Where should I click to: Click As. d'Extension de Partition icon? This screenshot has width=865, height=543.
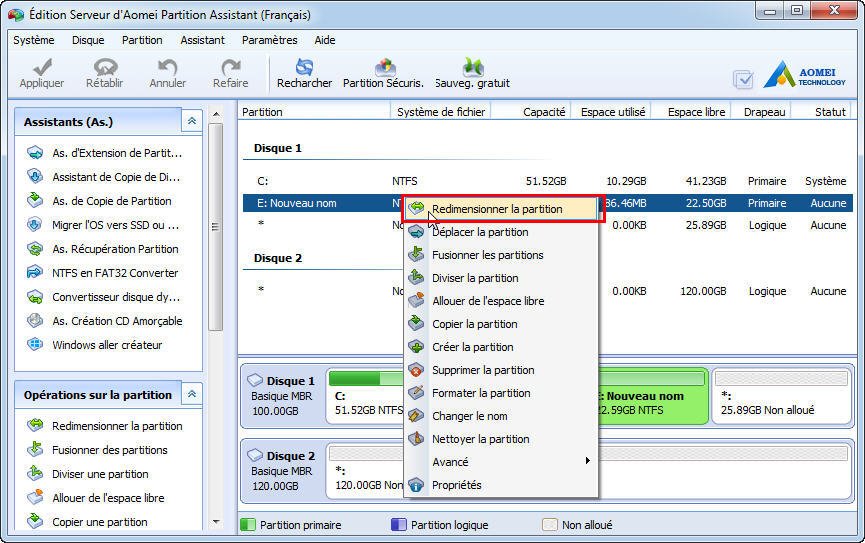point(35,153)
